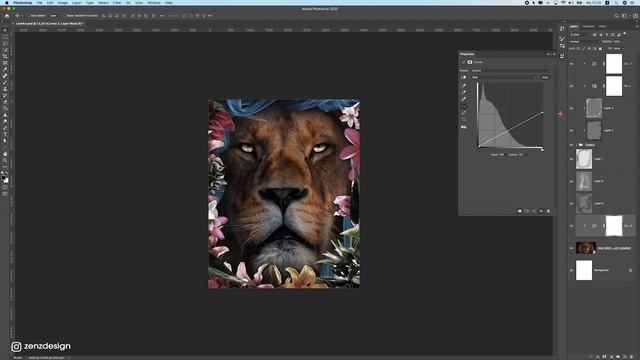Select the Gradient tool
Screen dimensions: 640x360
click(5, 109)
